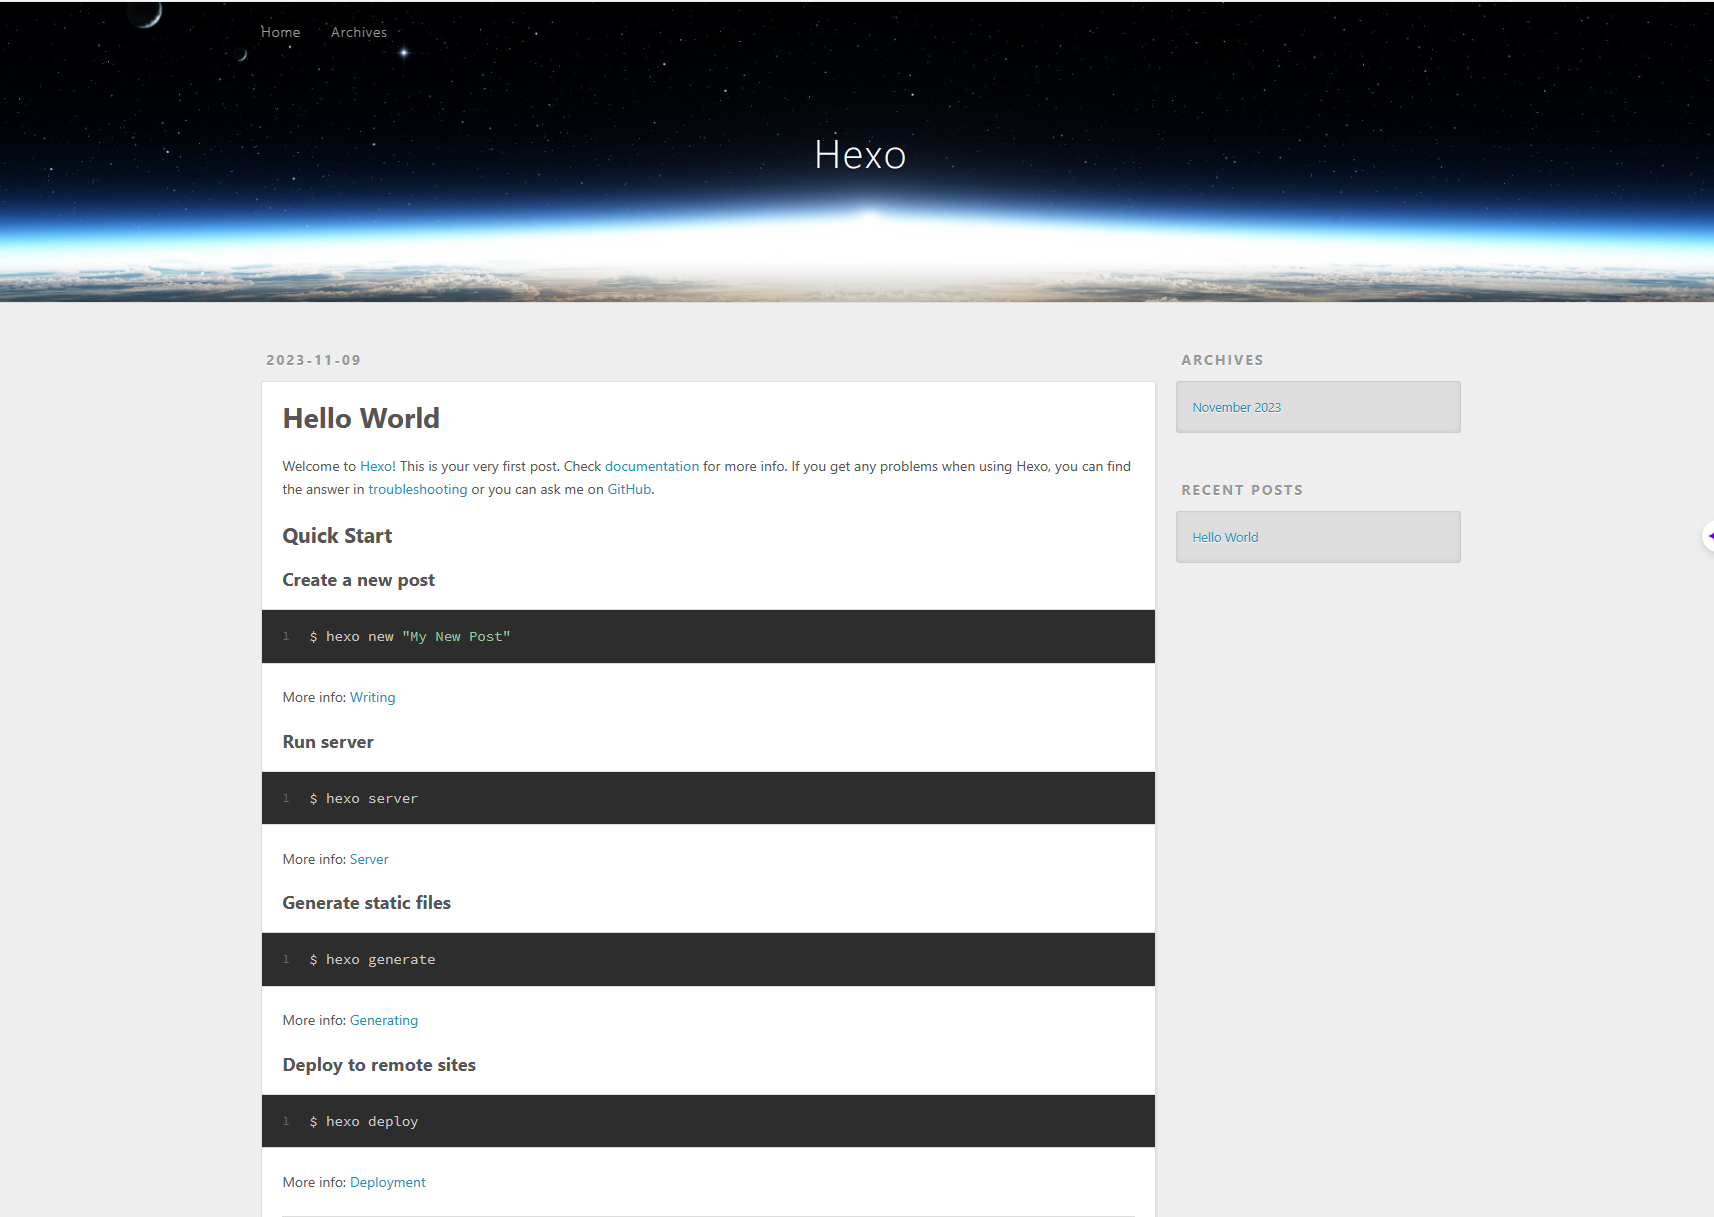Open the Deployment more info link
The image size is (1714, 1217).
pyautogui.click(x=388, y=1182)
